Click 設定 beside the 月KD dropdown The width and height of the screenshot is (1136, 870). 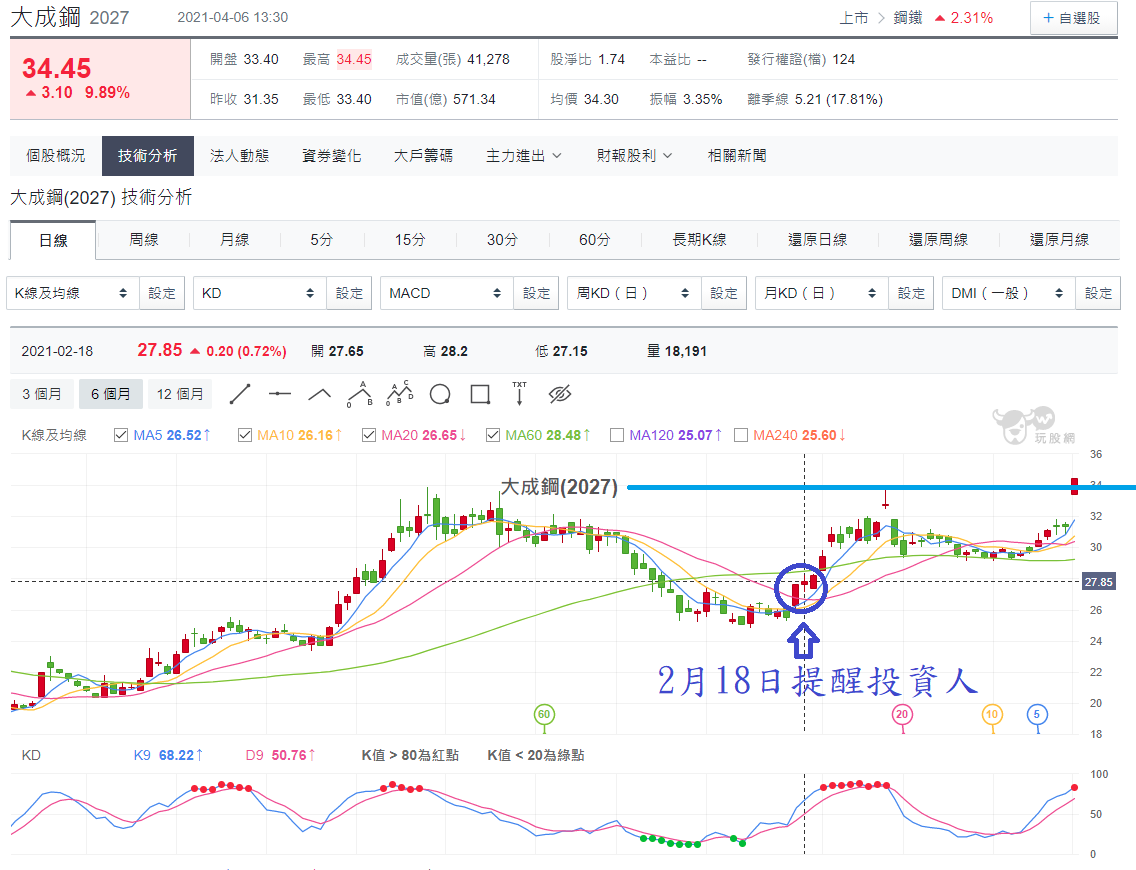911,293
